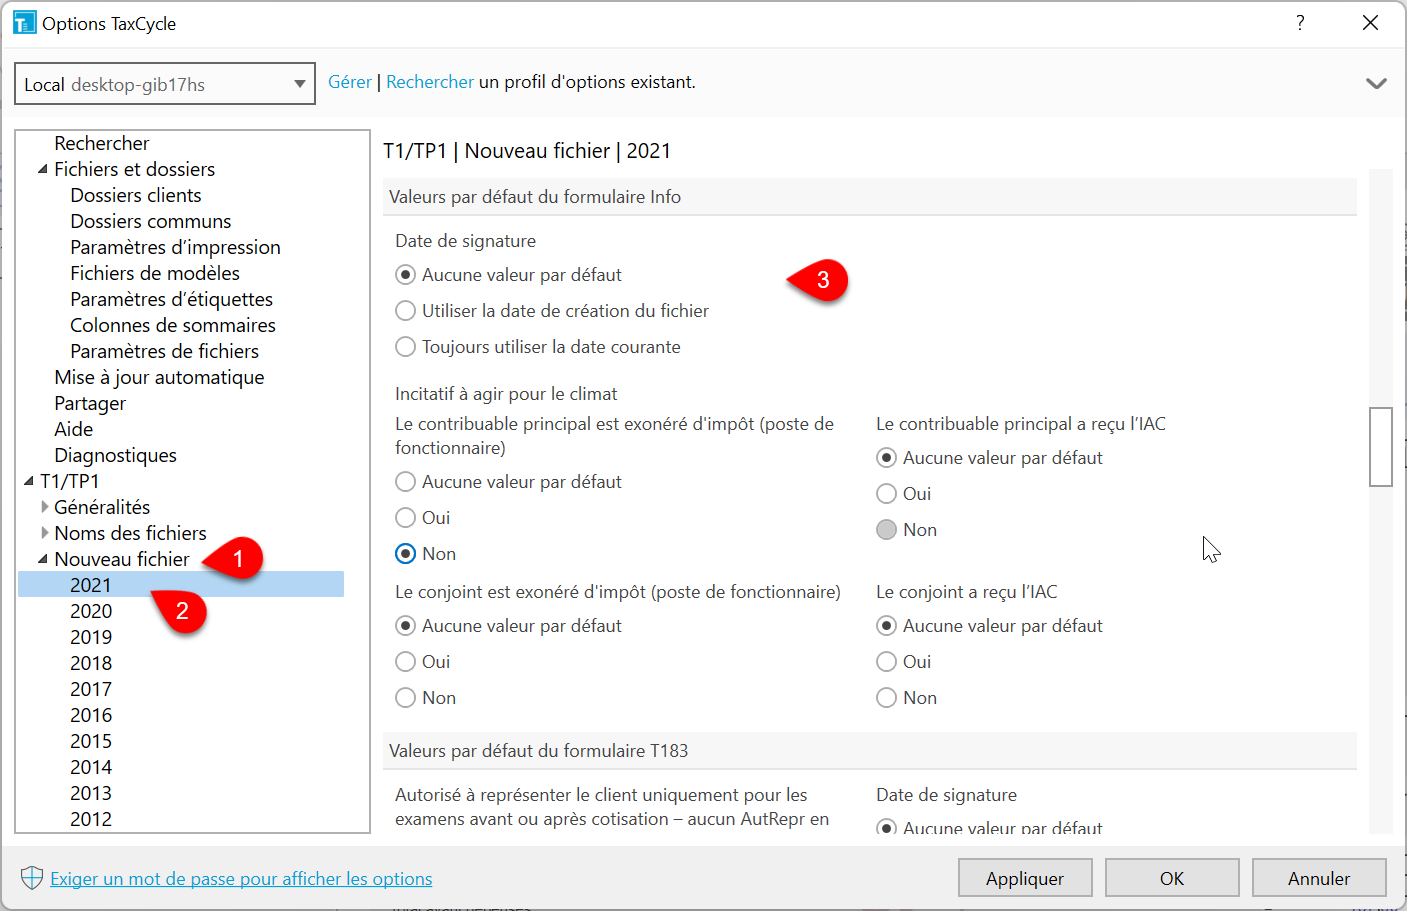The height and width of the screenshot is (911, 1407).
Task: Open Fichiers de modèles in the tree
Action: 155,273
